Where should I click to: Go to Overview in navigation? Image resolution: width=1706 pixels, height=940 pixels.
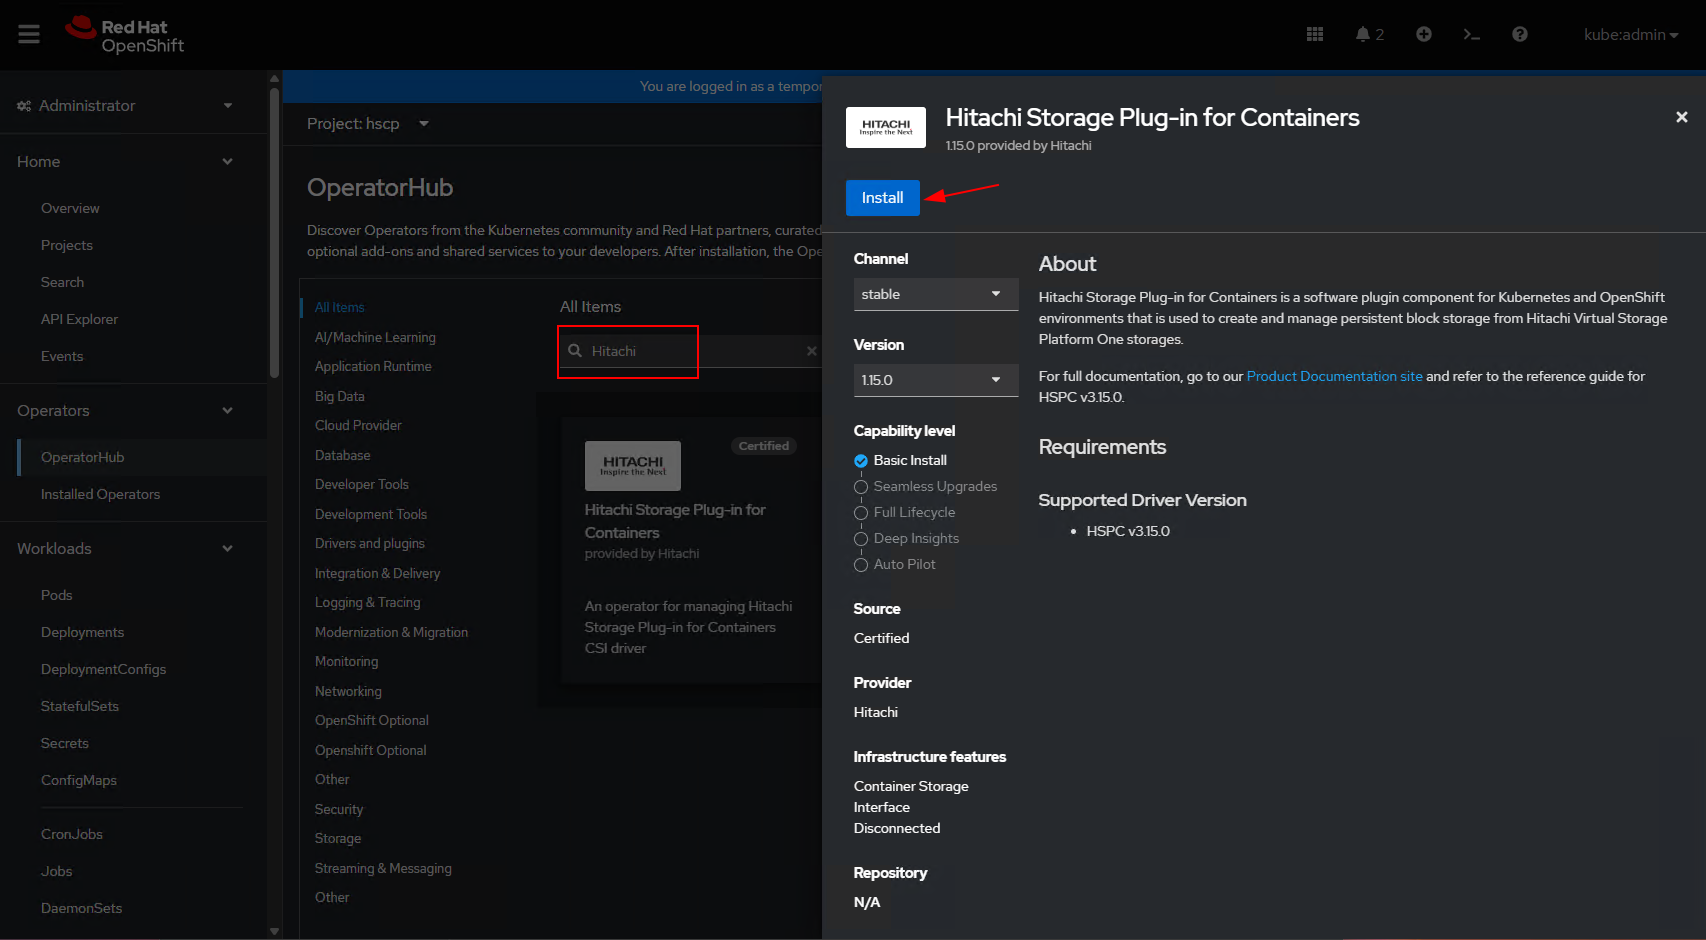70,208
